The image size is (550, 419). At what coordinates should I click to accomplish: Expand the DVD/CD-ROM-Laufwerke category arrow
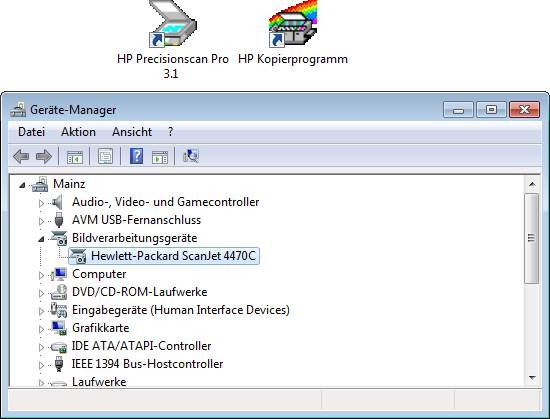click(x=41, y=293)
